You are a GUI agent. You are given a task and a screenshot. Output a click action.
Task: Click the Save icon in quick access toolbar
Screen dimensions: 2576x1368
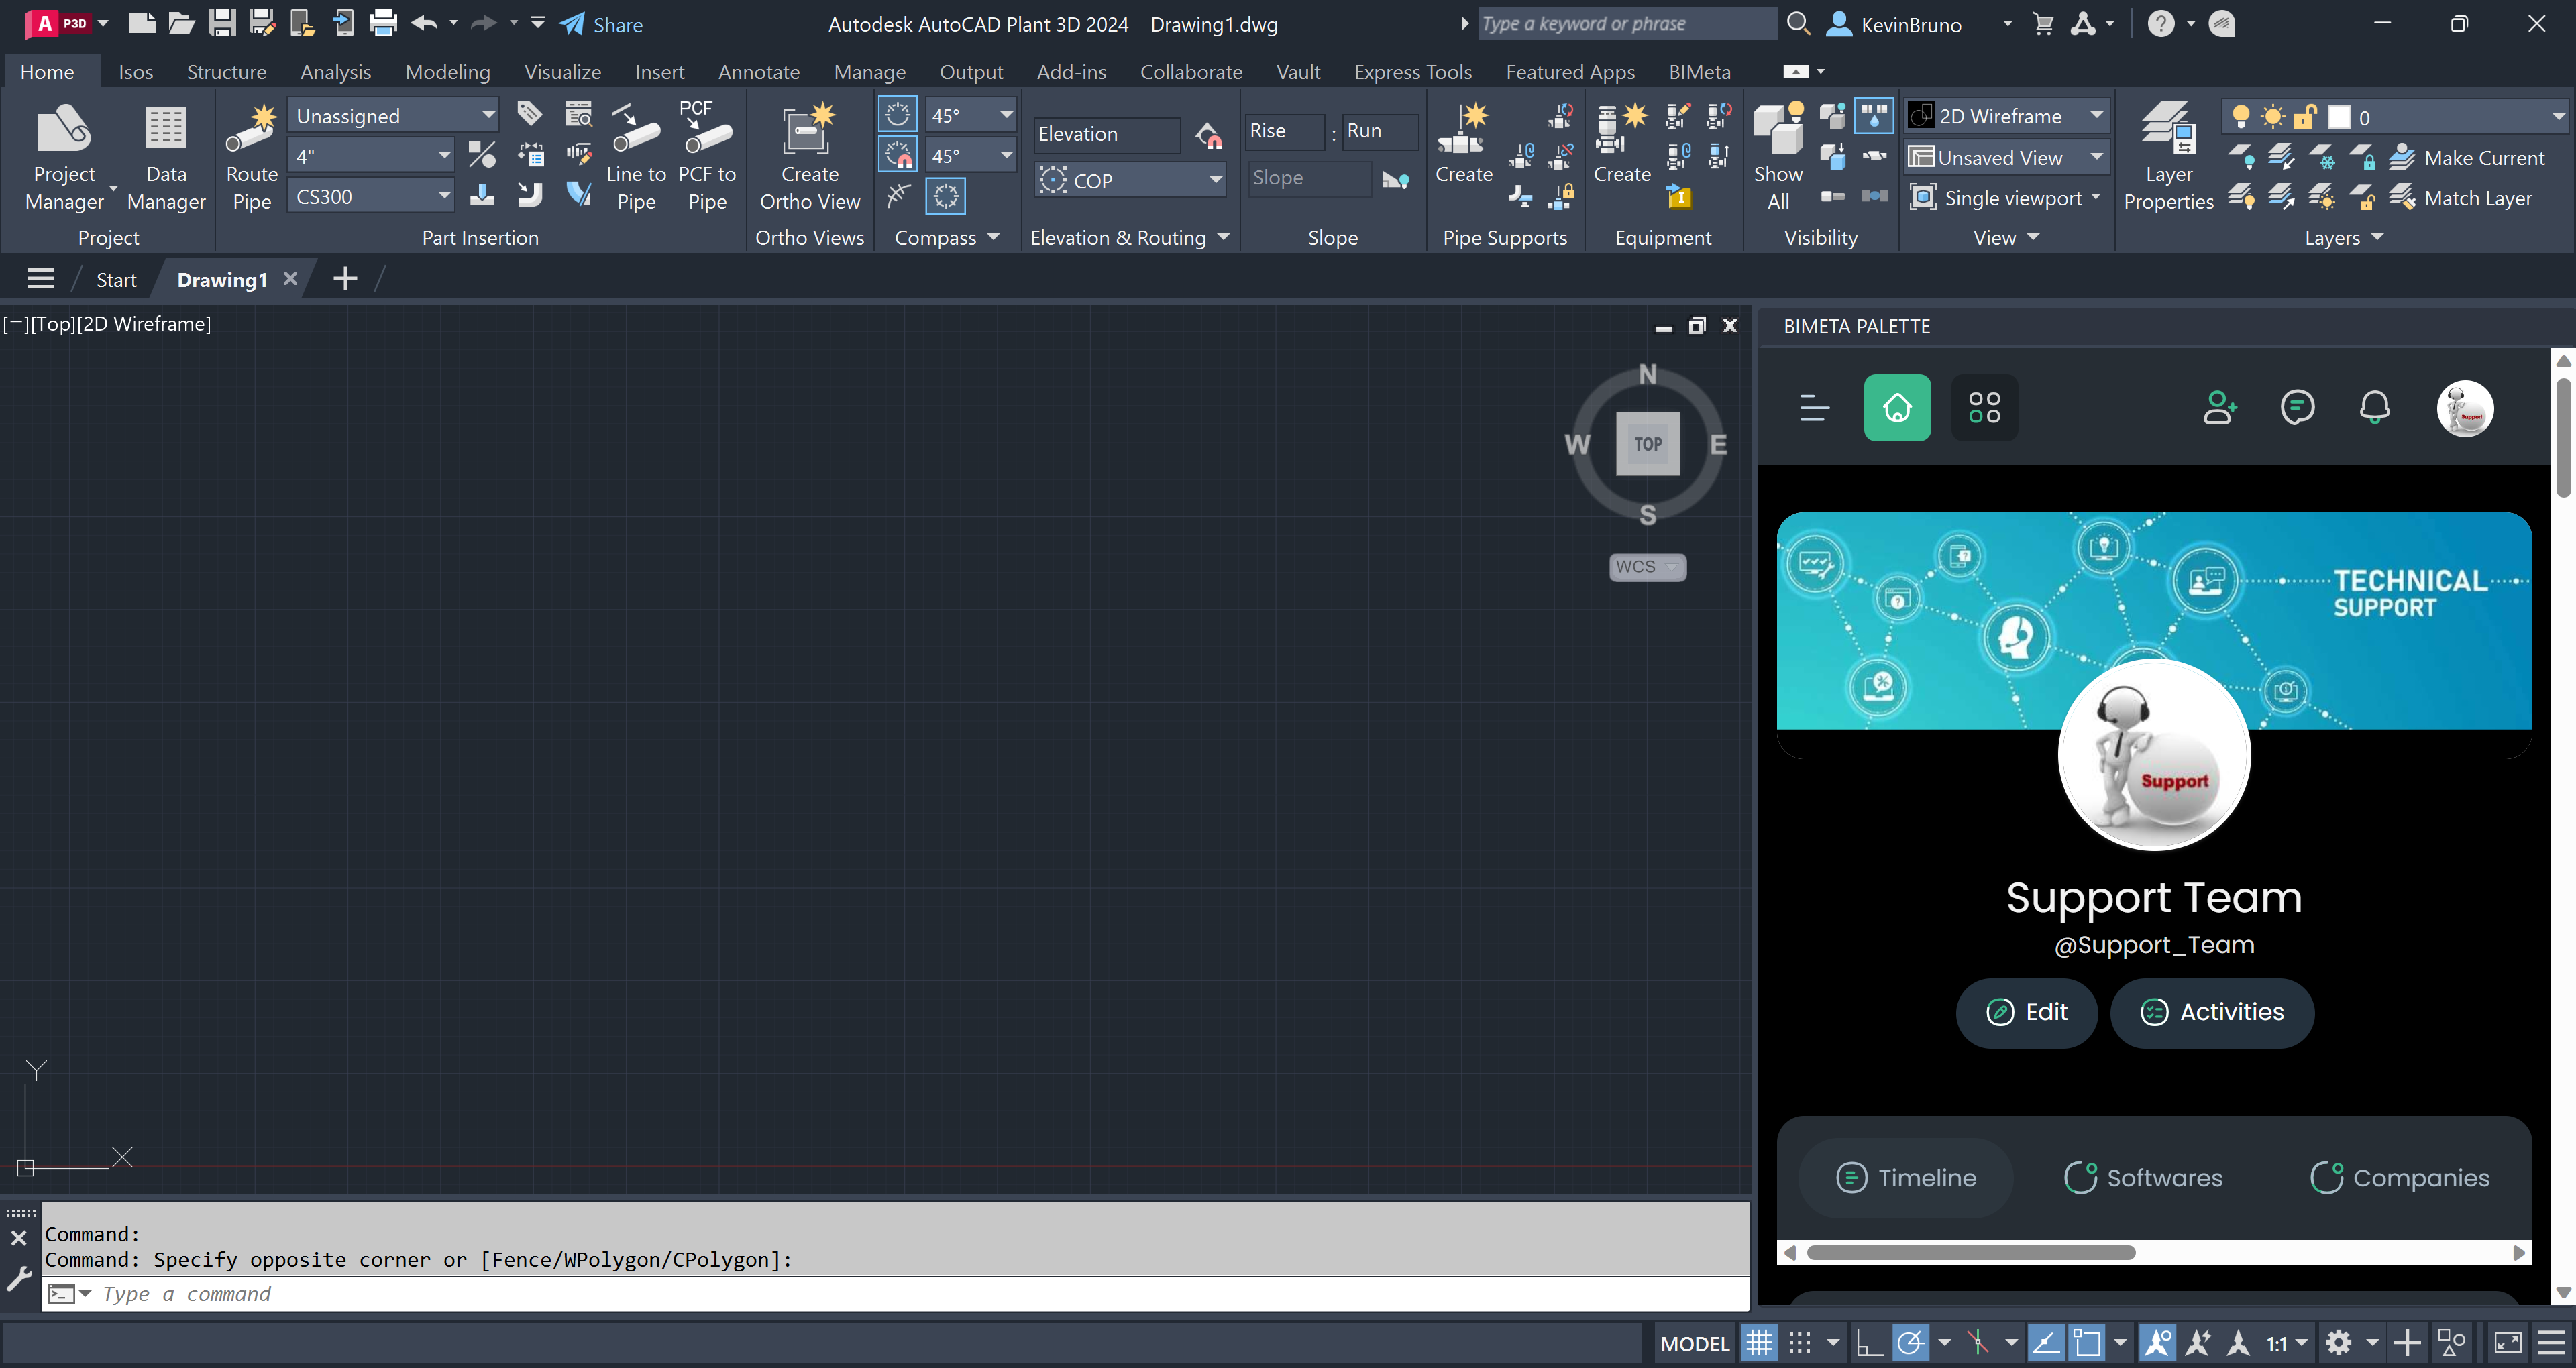click(222, 23)
